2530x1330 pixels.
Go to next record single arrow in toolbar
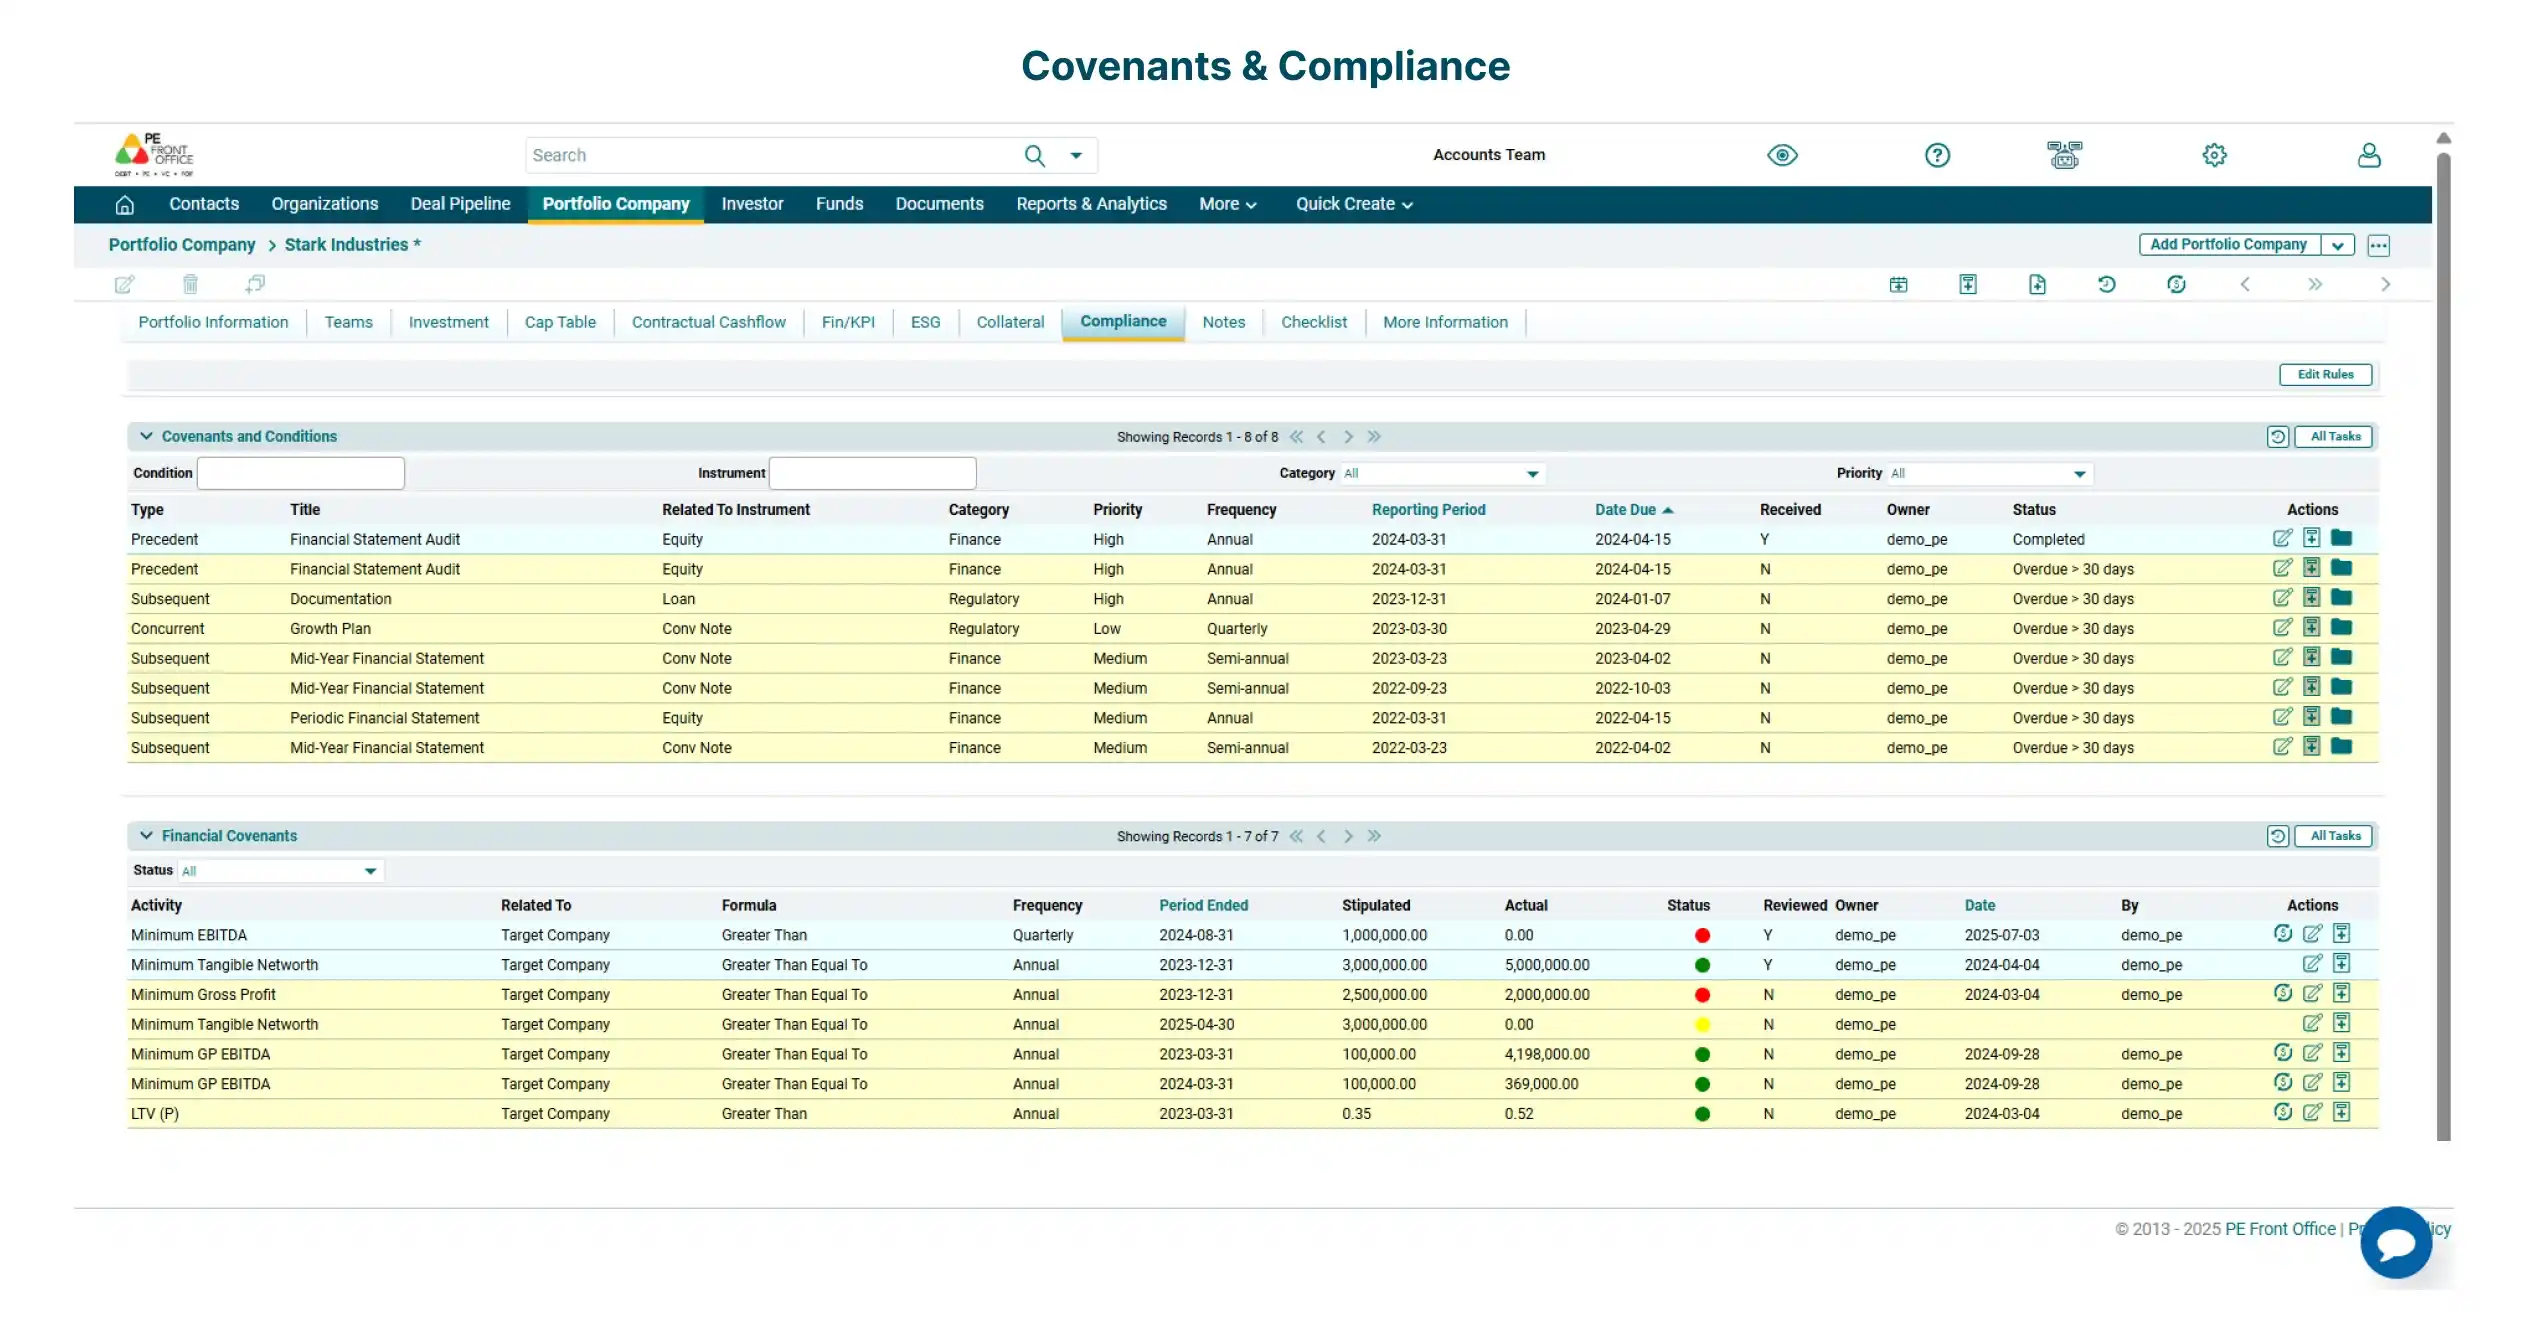(x=2386, y=285)
